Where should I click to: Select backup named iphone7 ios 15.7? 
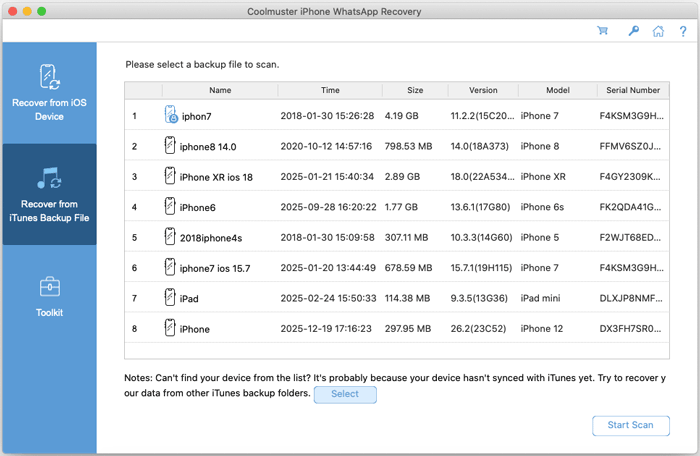pyautogui.click(x=215, y=268)
